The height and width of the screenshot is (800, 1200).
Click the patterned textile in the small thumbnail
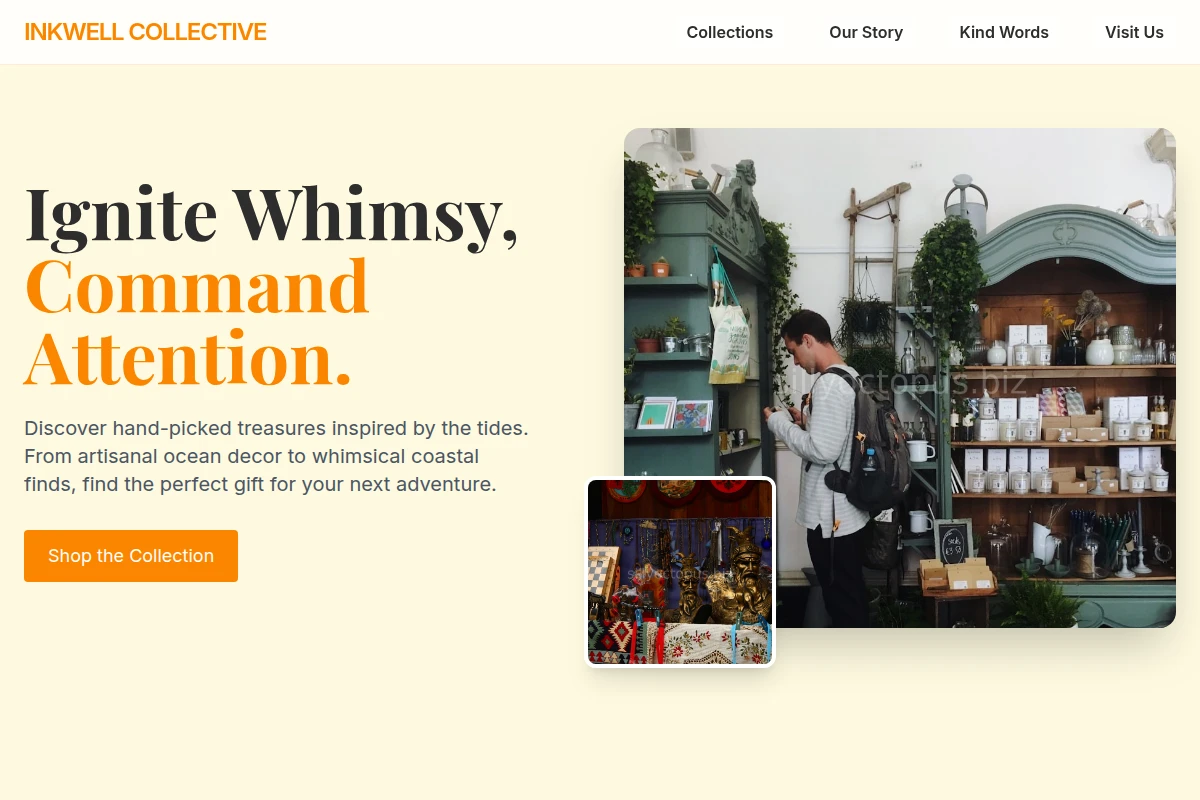click(x=680, y=642)
